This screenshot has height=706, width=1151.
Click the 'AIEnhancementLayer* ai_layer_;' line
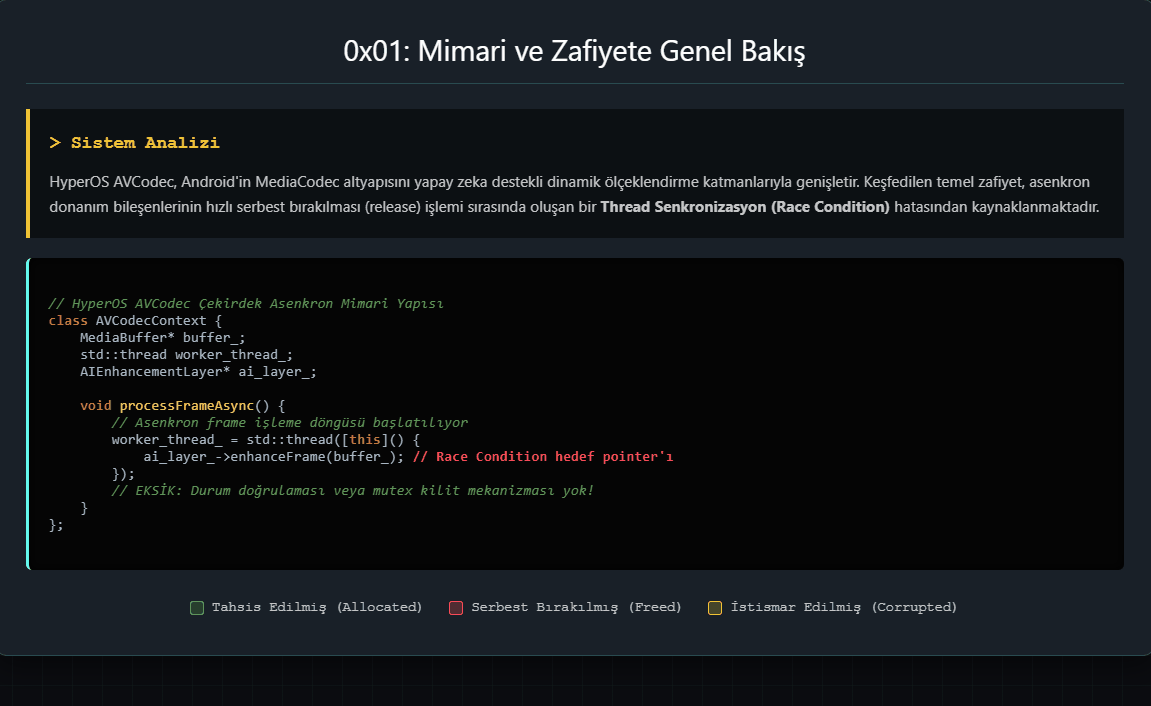click(x=198, y=371)
